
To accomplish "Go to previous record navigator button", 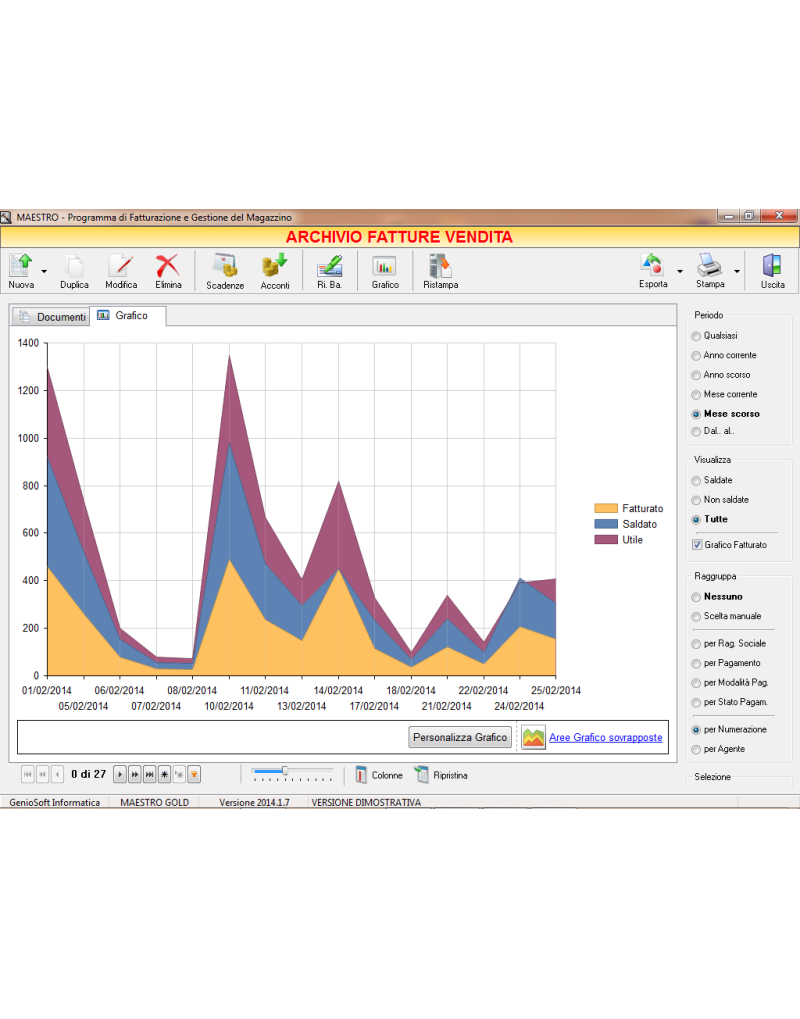I will (x=57, y=774).
